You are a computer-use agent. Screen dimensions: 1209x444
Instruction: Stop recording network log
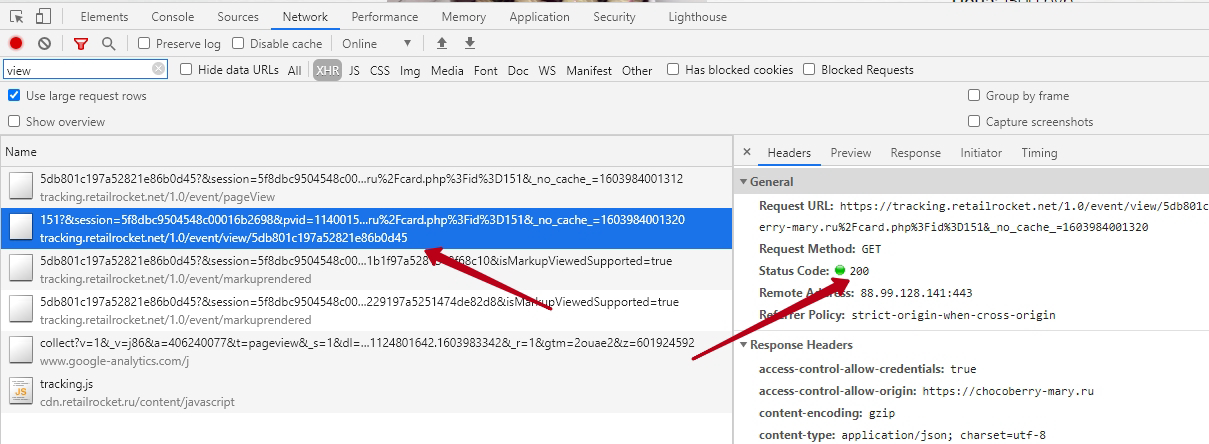pyautogui.click(x=16, y=43)
